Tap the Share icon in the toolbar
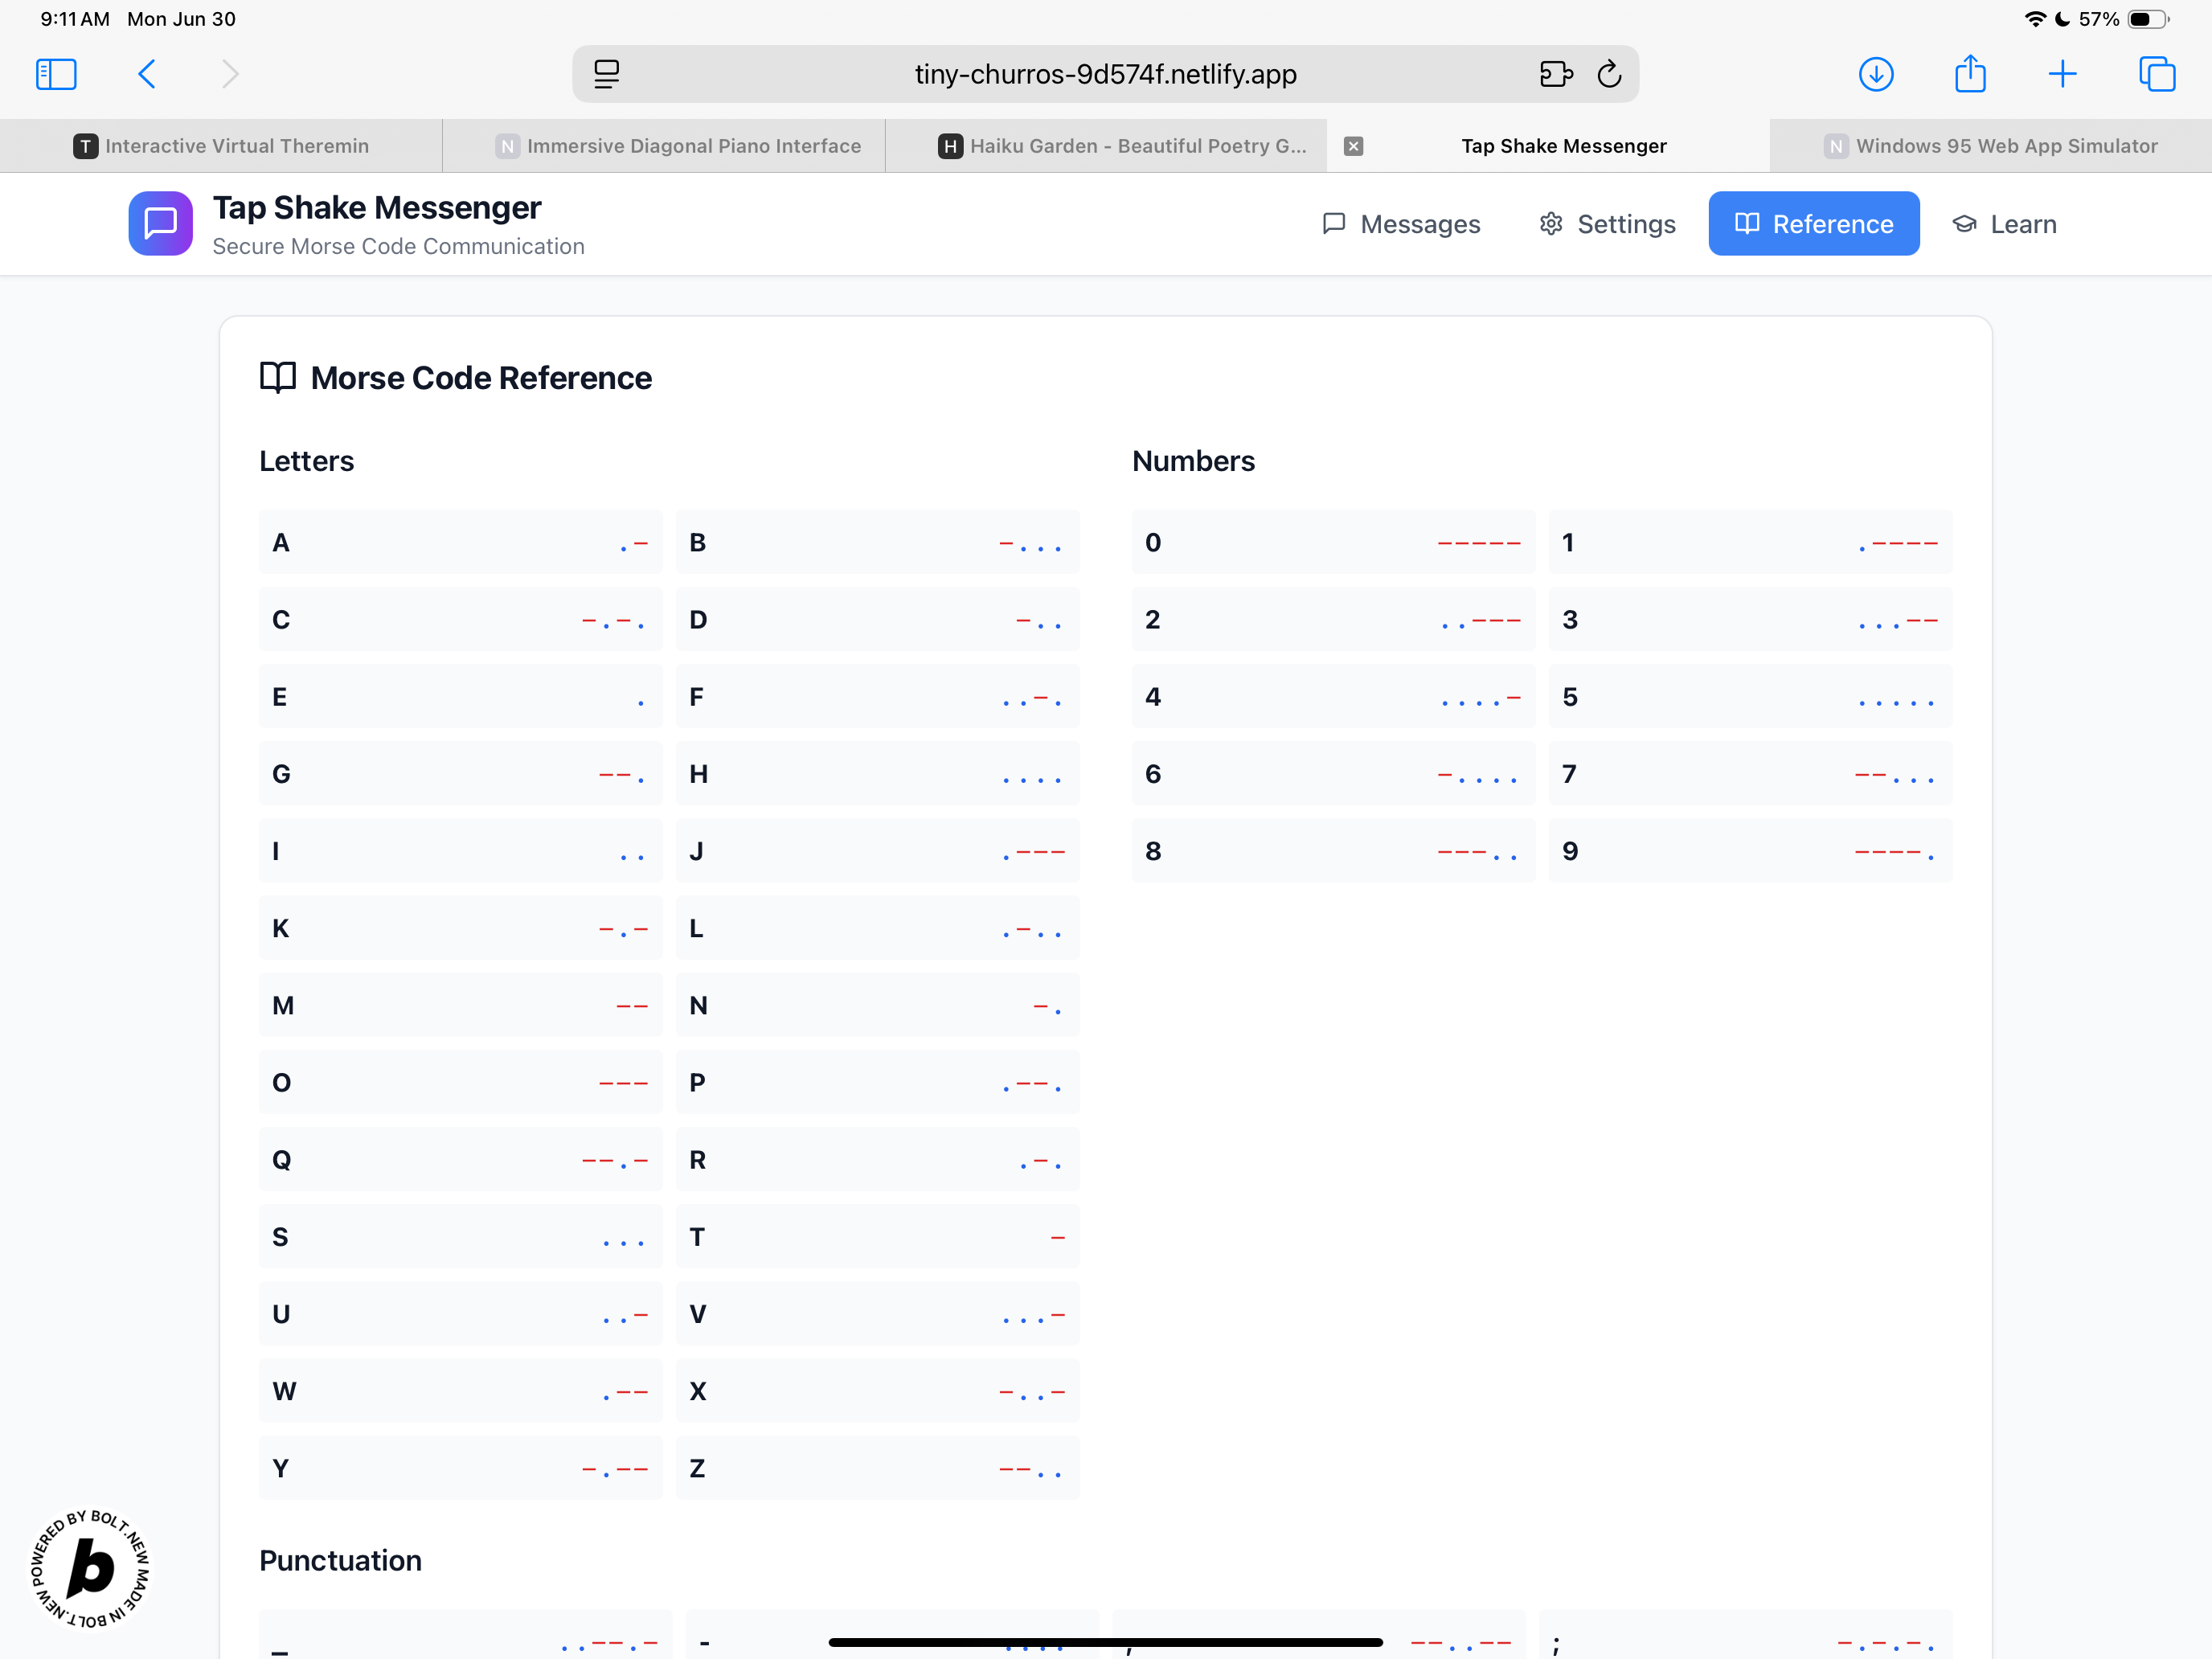Screen dimensions: 2212x1659 point(1970,74)
